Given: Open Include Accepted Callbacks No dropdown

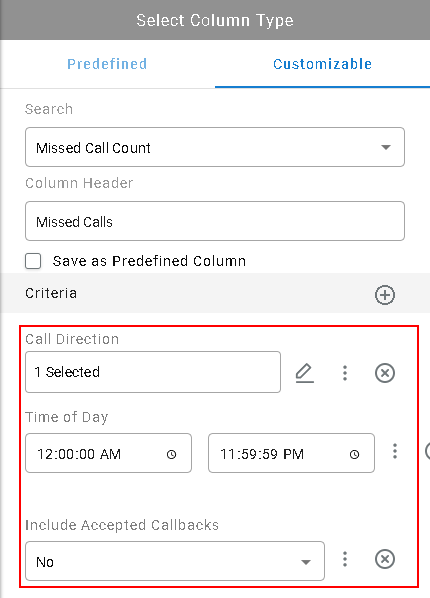Looking at the screenshot, I should click(x=175, y=561).
